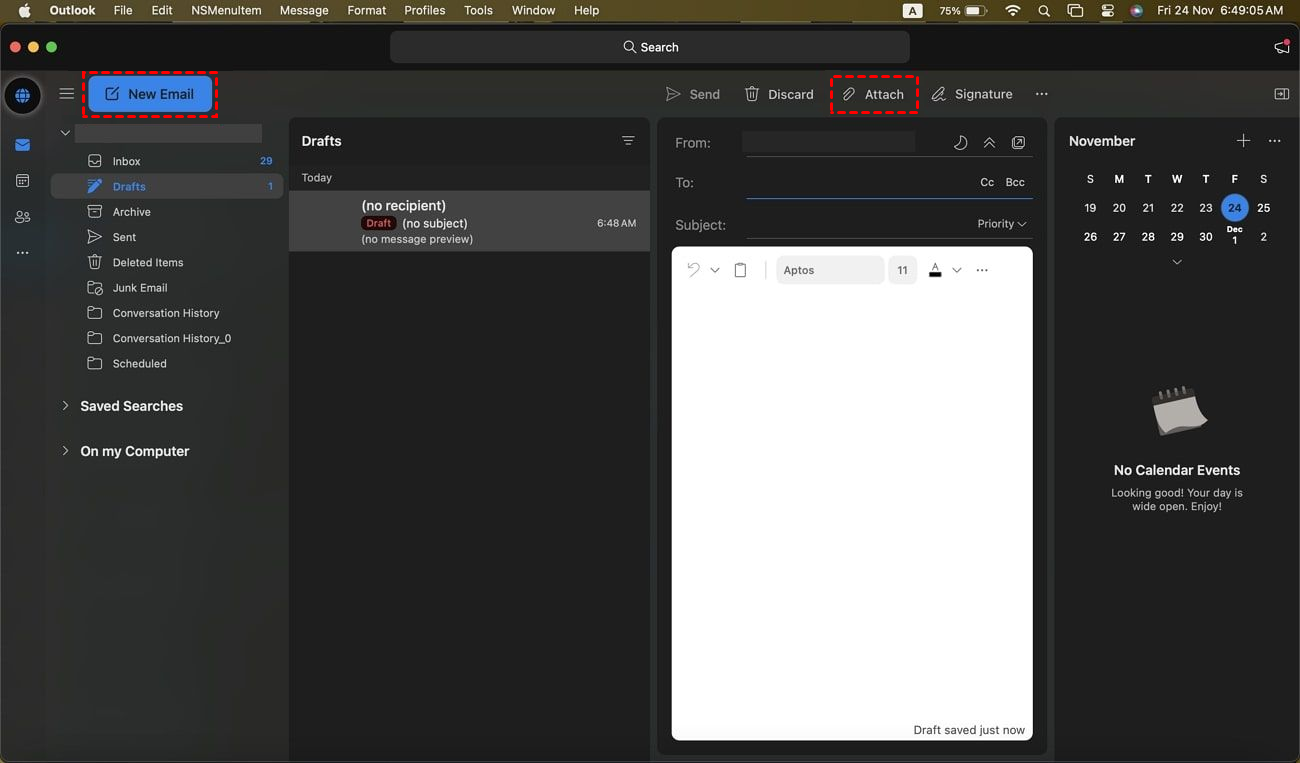Open the calendar view in left sidebar
Screen dimensions: 1300x763
point(23,181)
